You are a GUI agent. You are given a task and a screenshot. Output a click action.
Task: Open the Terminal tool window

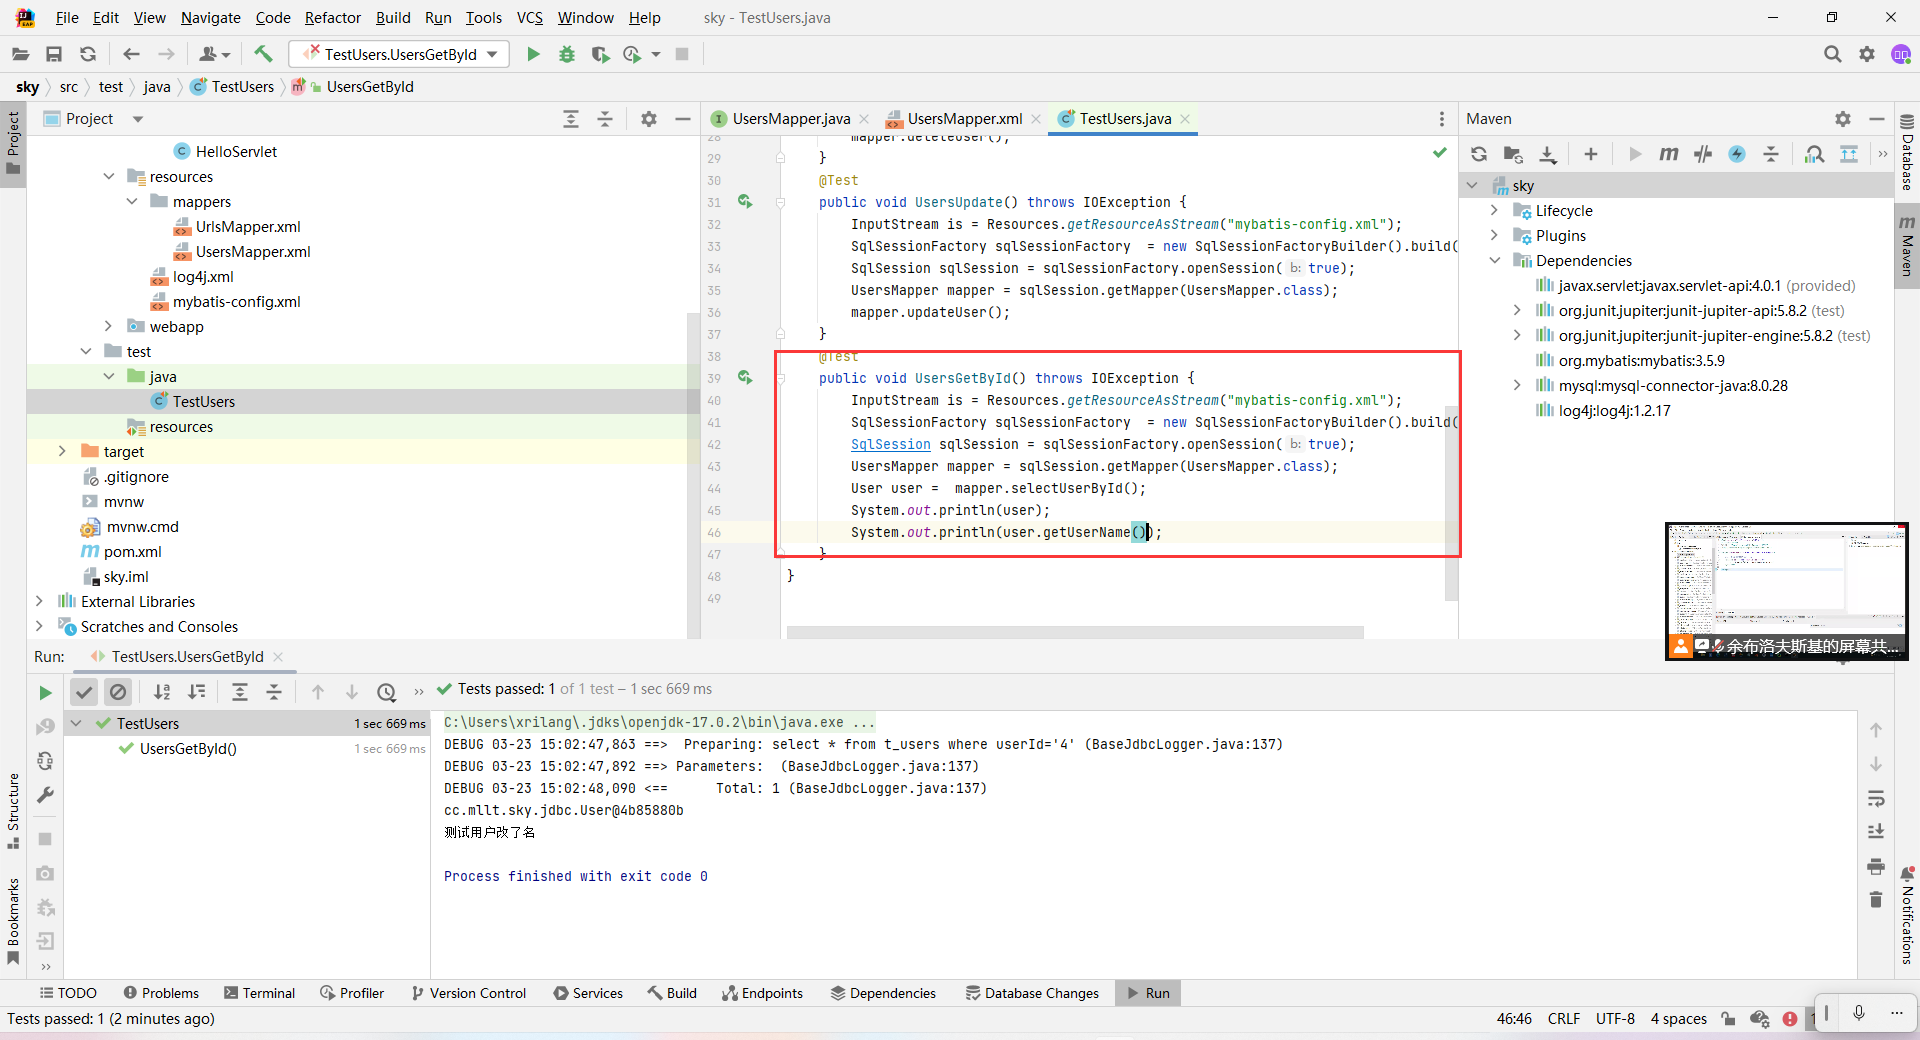[259, 993]
